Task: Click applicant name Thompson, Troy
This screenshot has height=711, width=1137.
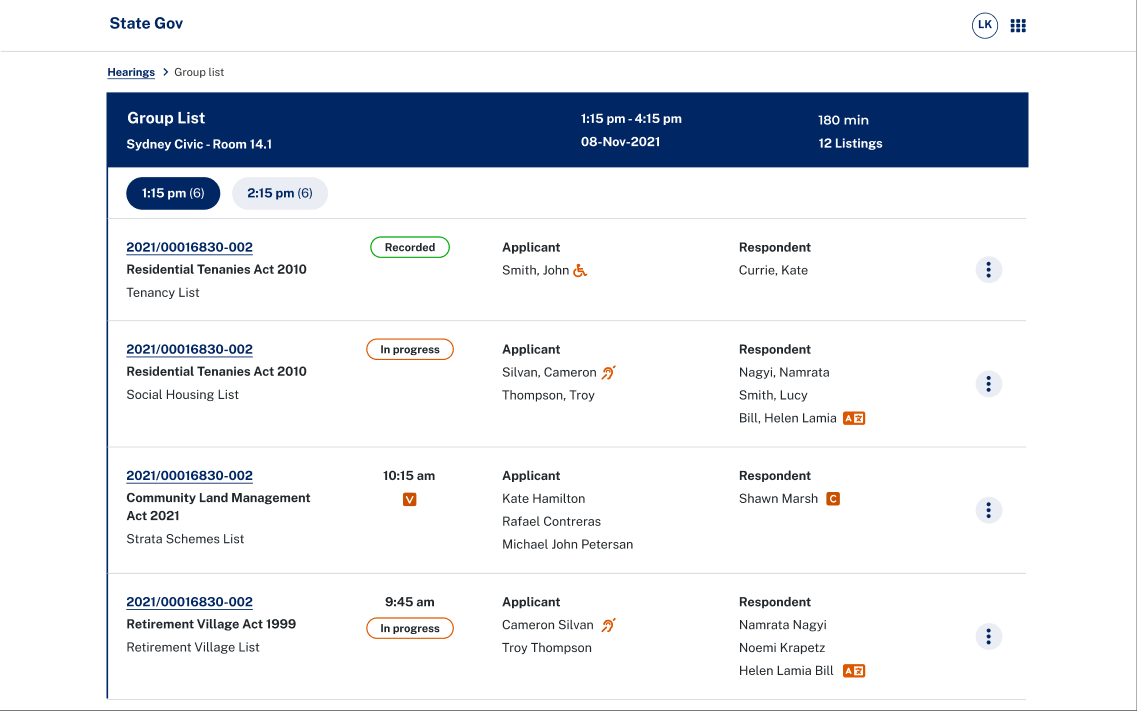Action: (548, 395)
